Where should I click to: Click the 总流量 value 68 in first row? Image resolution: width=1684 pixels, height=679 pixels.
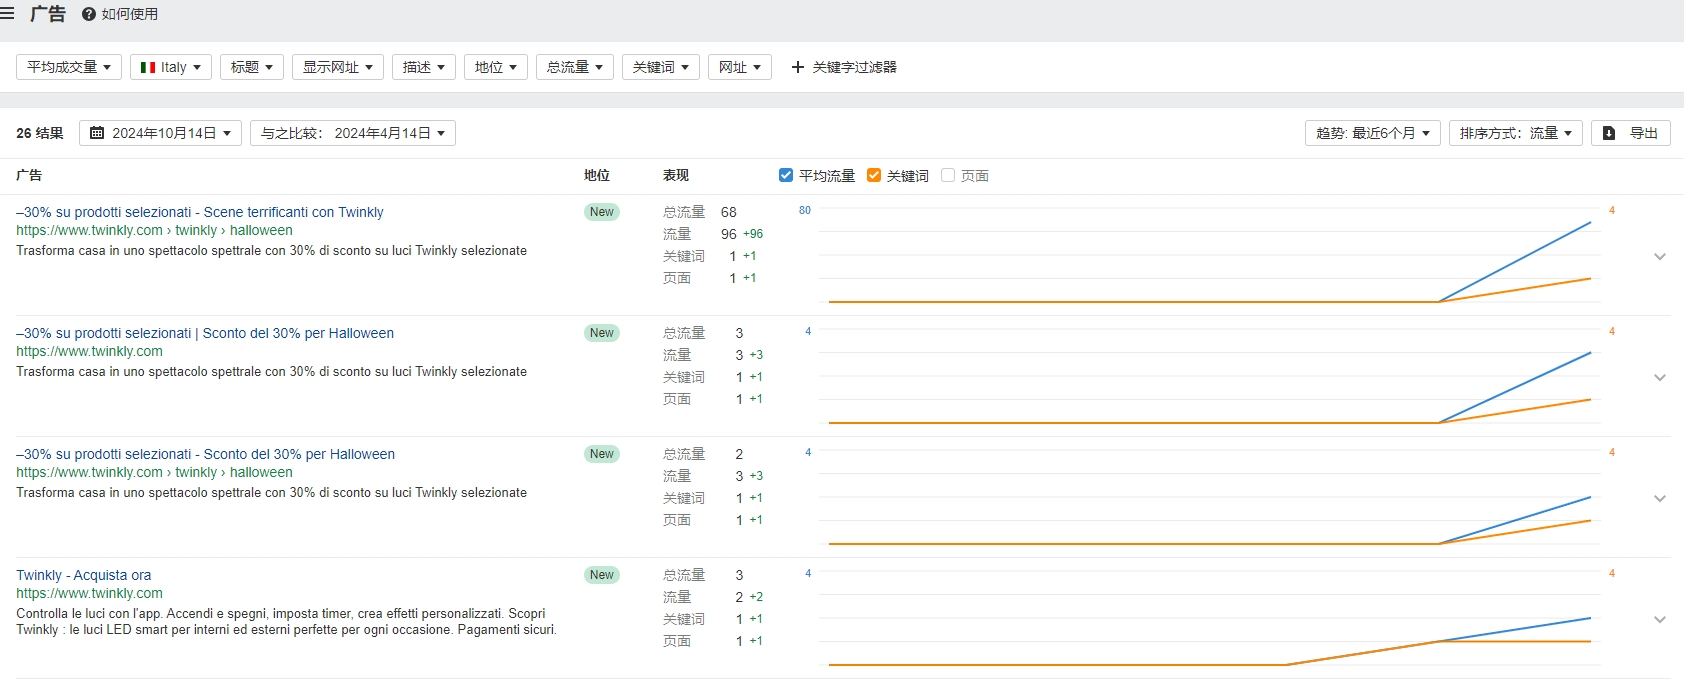pos(729,212)
